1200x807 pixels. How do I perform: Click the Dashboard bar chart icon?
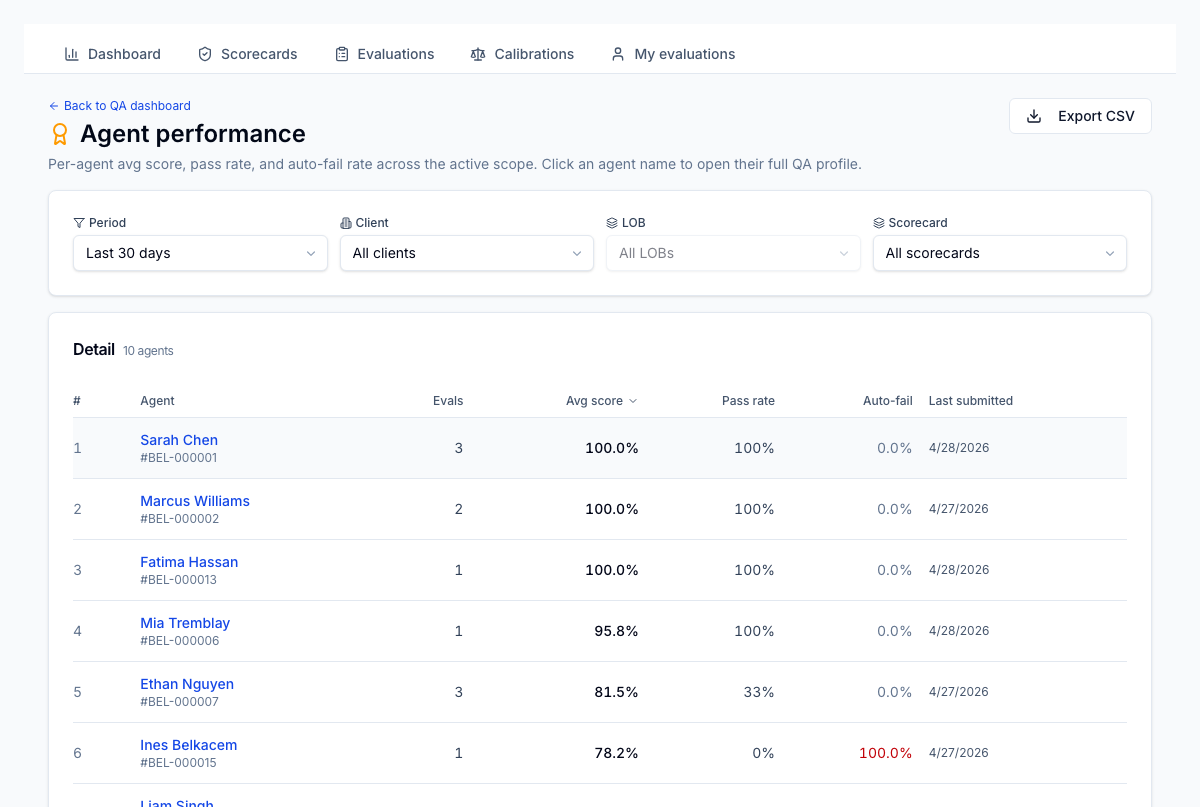coord(72,54)
